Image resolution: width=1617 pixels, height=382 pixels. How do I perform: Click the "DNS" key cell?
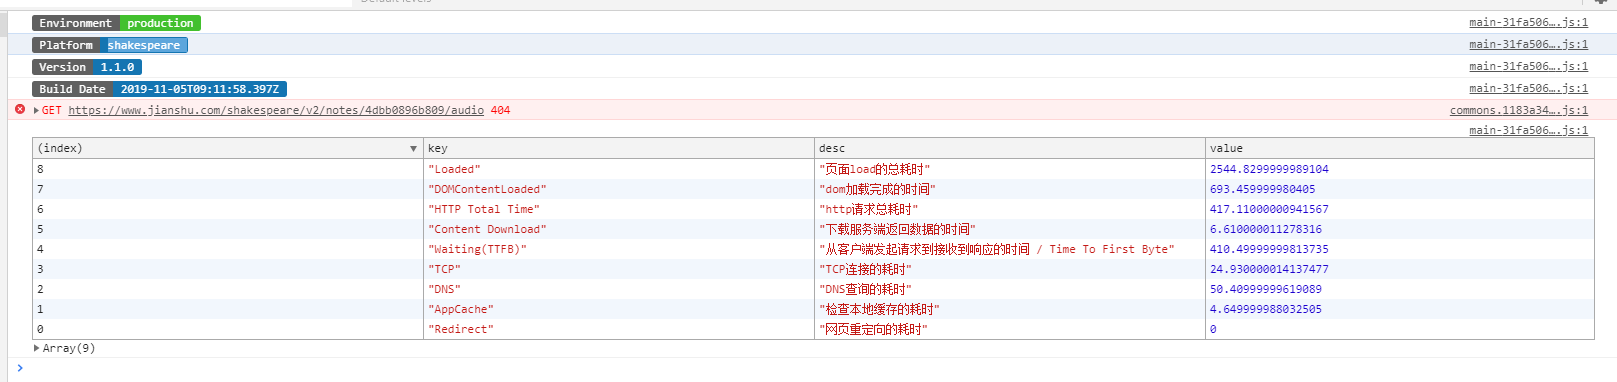(x=619, y=289)
